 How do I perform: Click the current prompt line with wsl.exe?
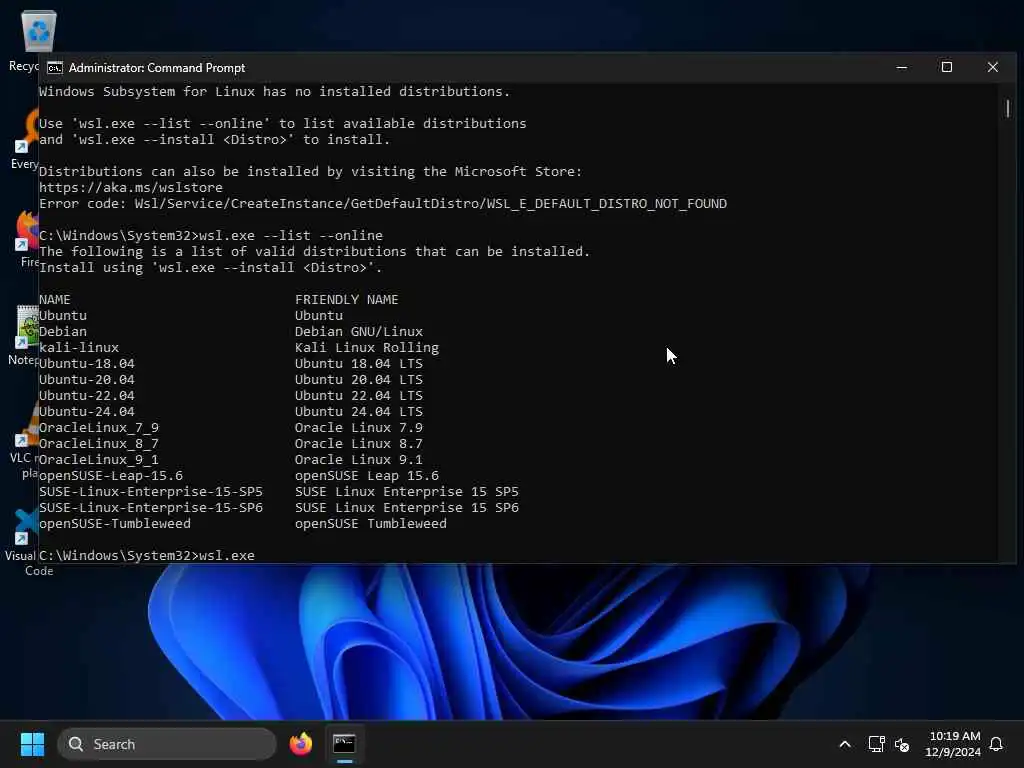[x=147, y=555]
